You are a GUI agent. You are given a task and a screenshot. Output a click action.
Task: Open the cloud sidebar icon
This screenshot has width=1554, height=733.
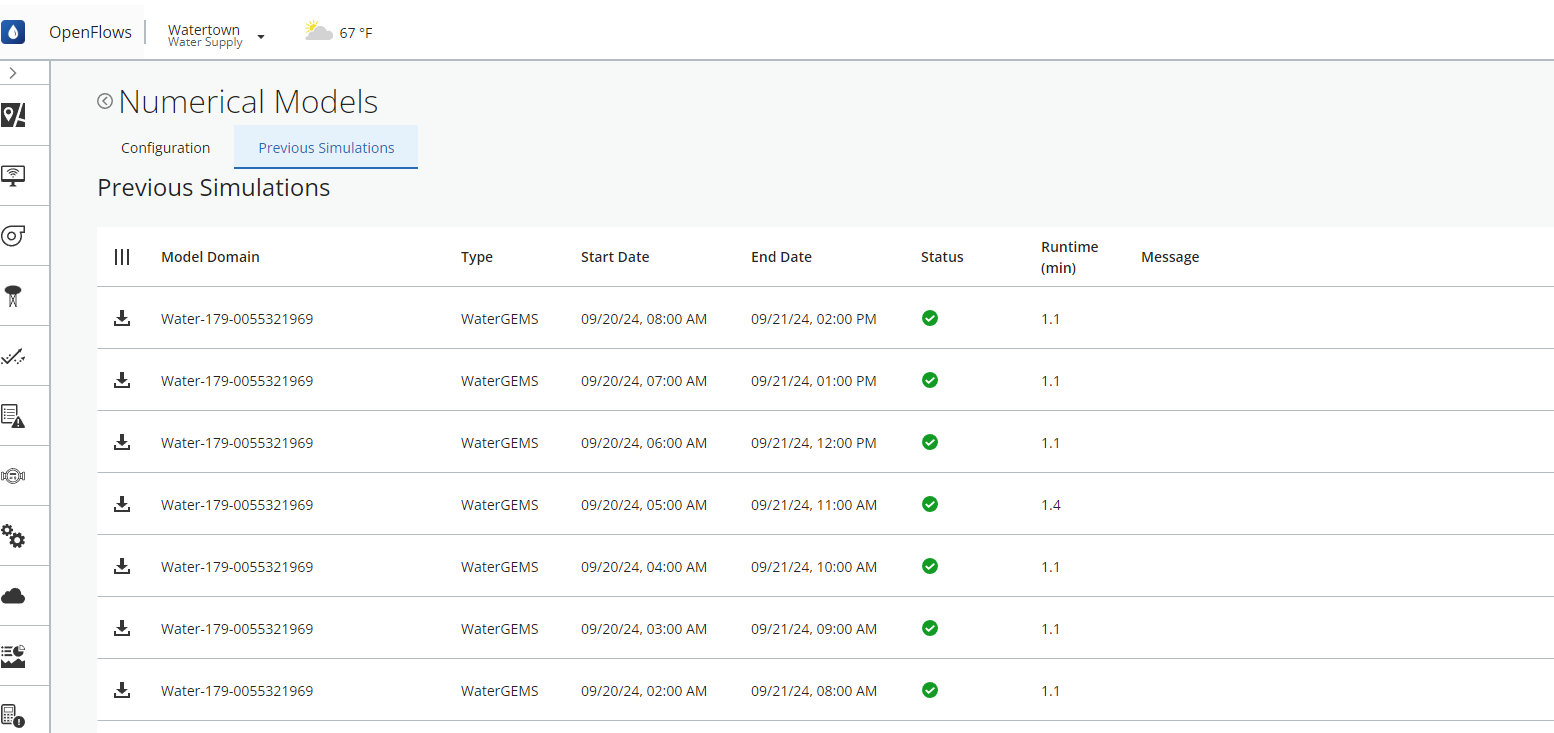pos(13,596)
